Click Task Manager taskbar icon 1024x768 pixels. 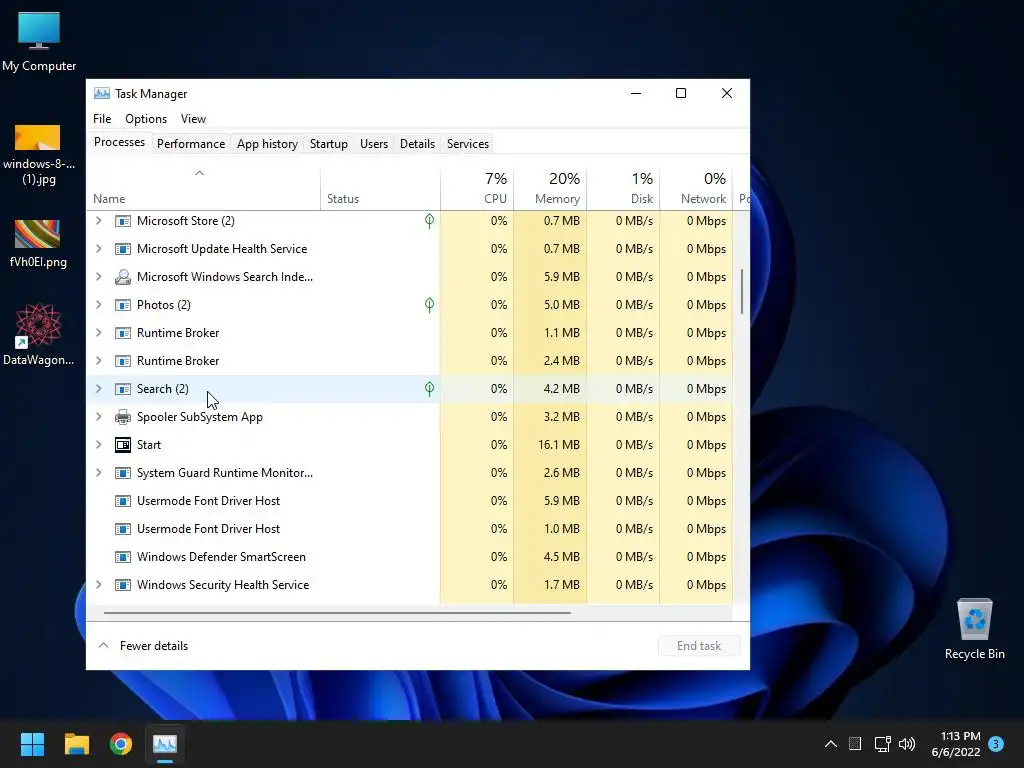165,744
